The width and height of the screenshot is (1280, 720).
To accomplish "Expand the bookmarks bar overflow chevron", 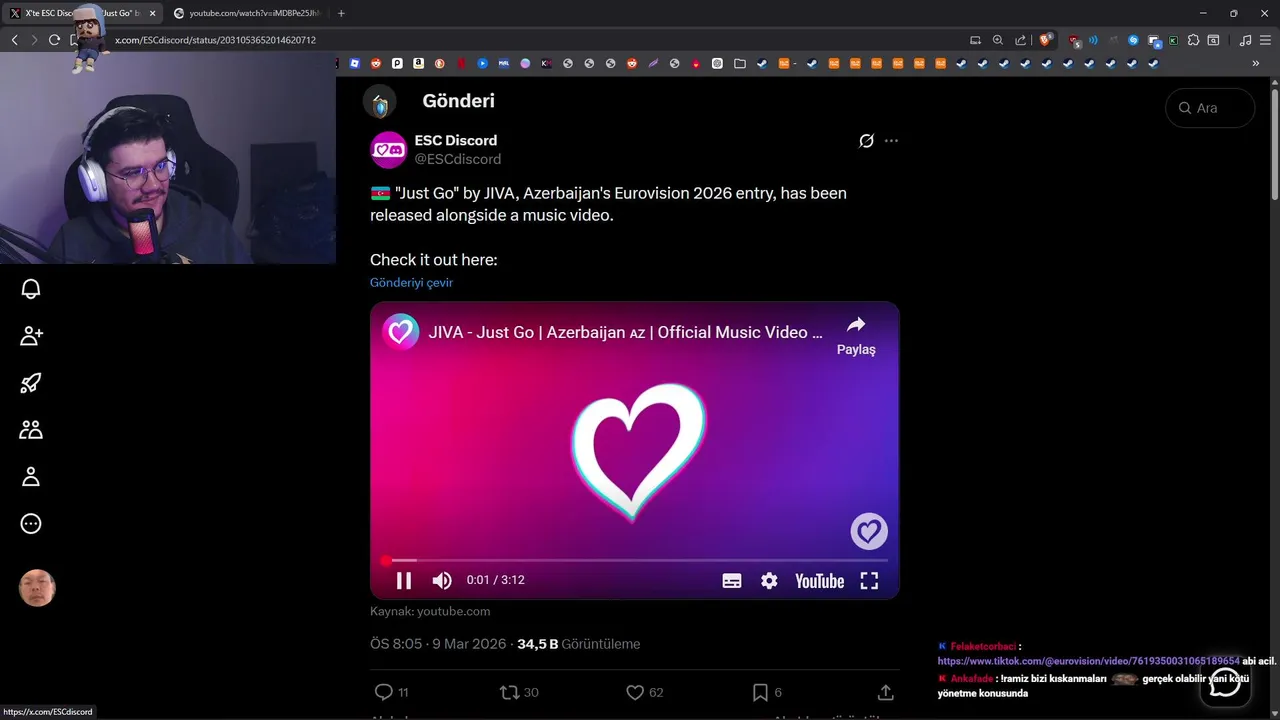I will click(1255, 63).
